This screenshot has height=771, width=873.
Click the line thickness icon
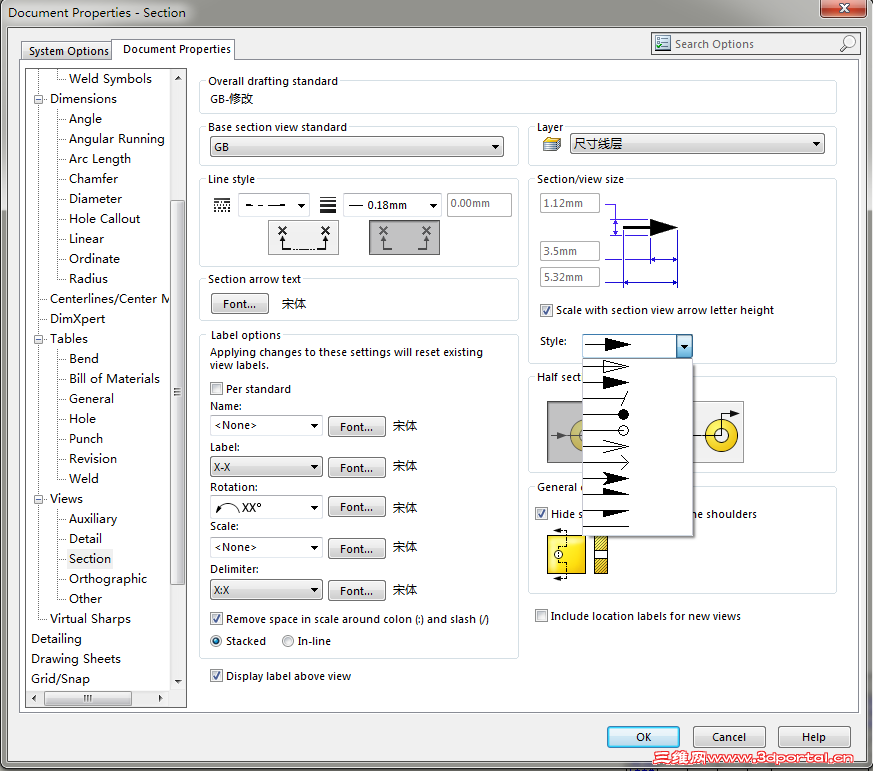click(328, 205)
